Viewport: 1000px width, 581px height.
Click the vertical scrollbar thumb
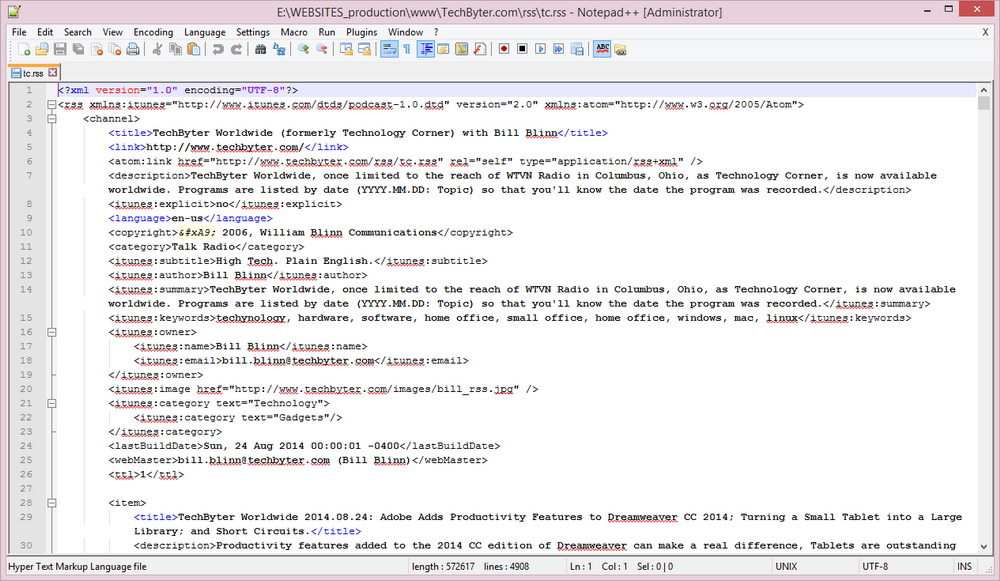click(x=984, y=103)
